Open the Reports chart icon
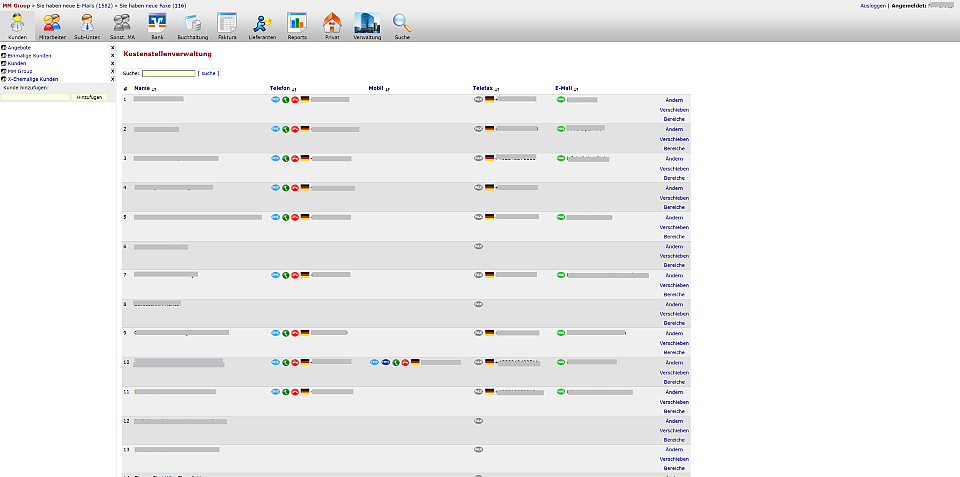The image size is (960, 477). click(x=297, y=26)
